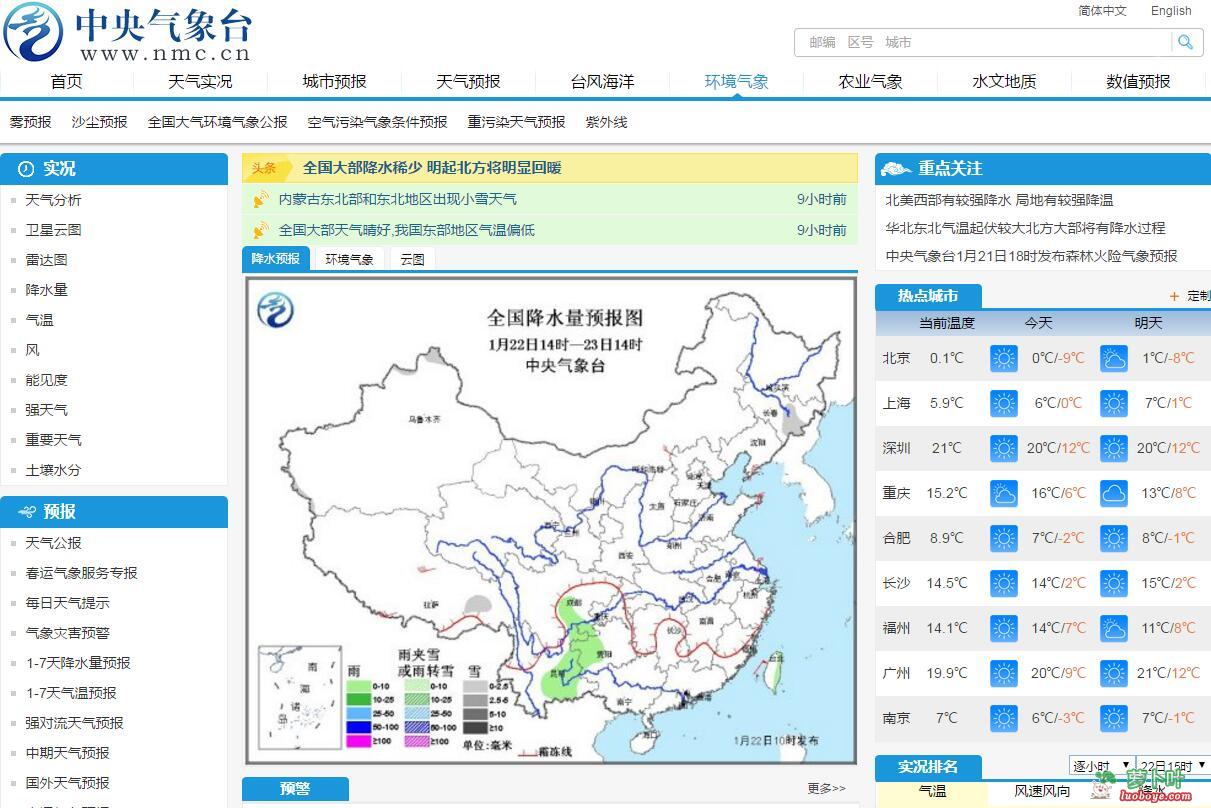Click Beijing's sunny weather icon for today
Image resolution: width=1211 pixels, height=808 pixels.
(1003, 358)
